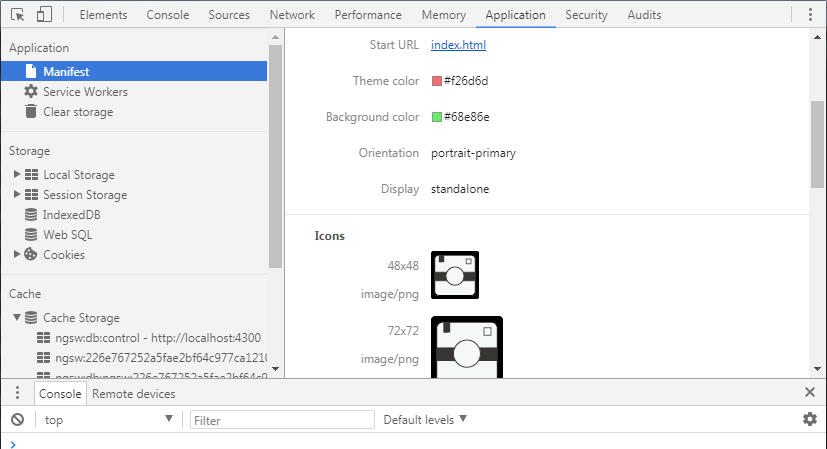Click the Service Workers gear icon
Image resolution: width=827 pixels, height=449 pixels.
(31, 91)
